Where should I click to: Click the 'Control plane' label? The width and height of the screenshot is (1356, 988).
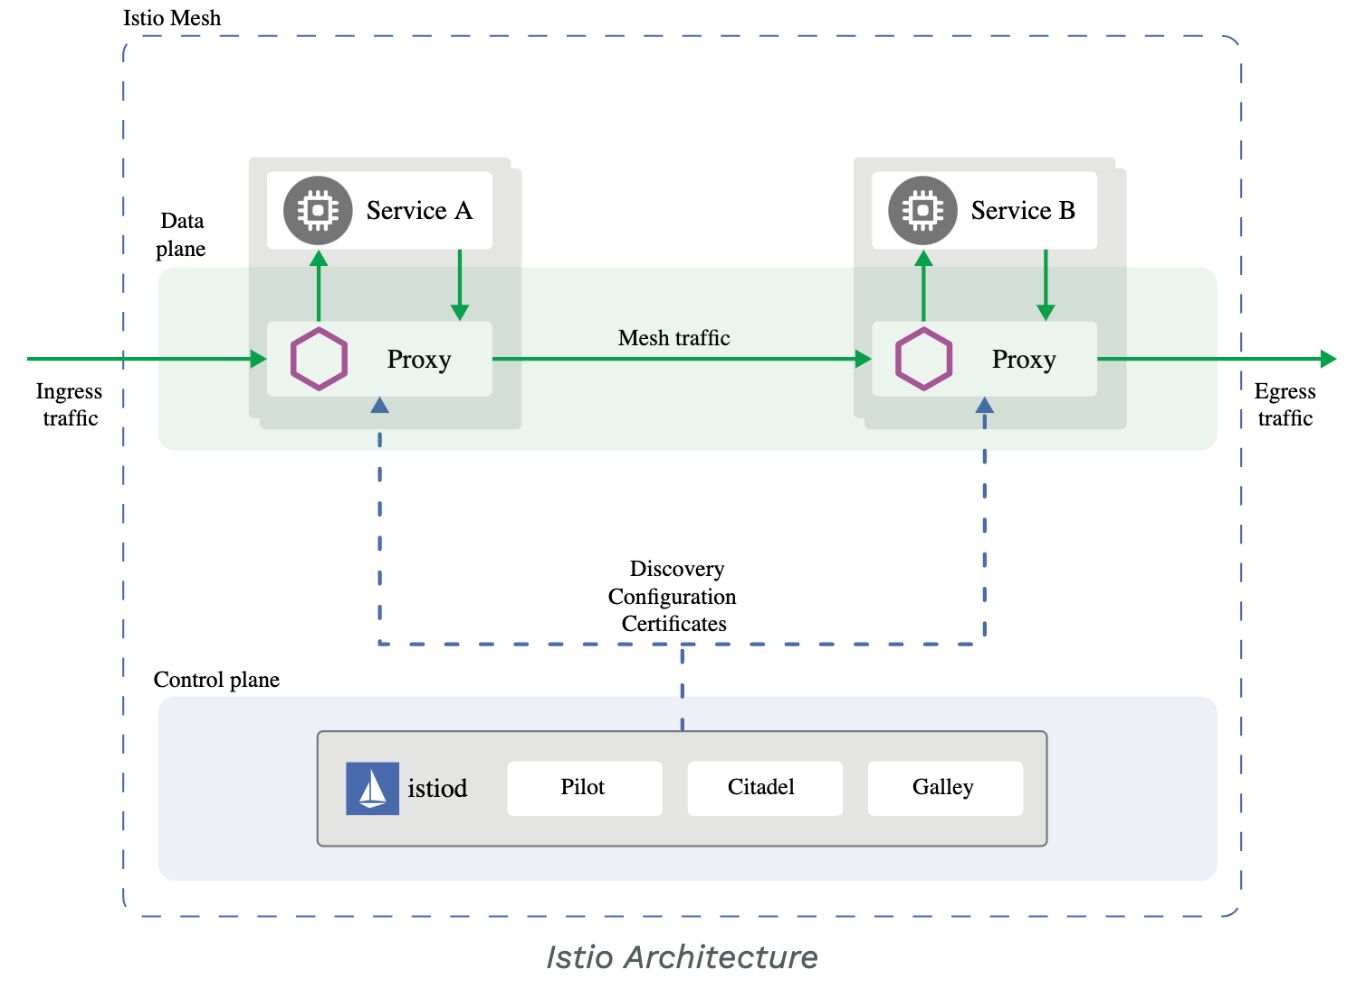216,680
